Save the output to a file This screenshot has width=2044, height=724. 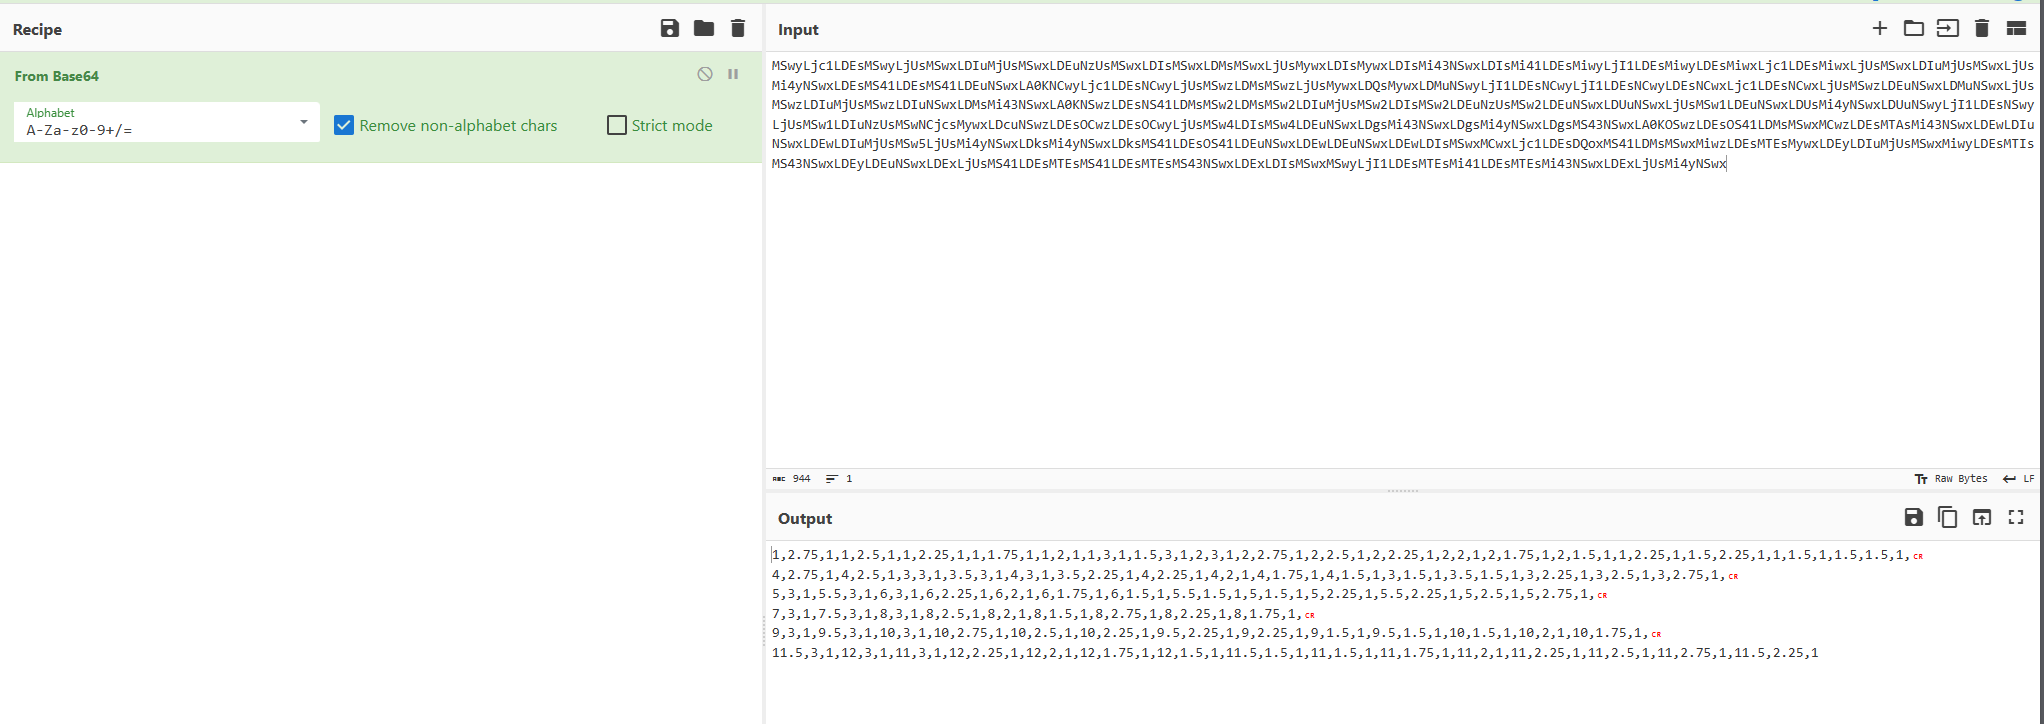coord(1914,517)
